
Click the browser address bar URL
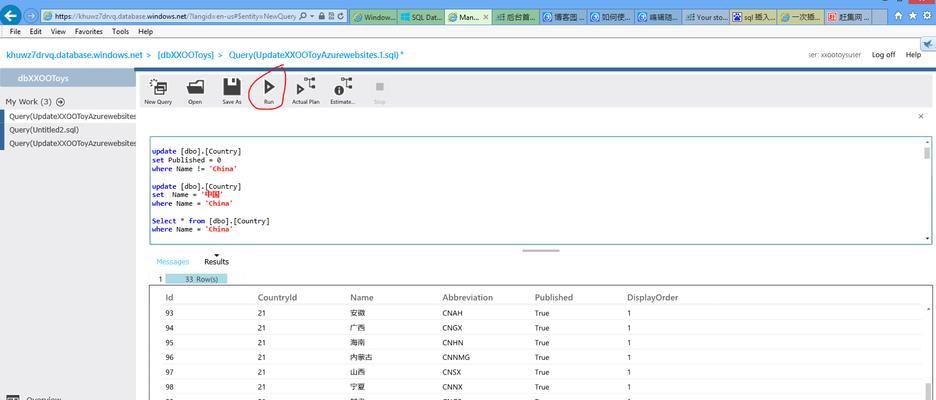click(177, 16)
